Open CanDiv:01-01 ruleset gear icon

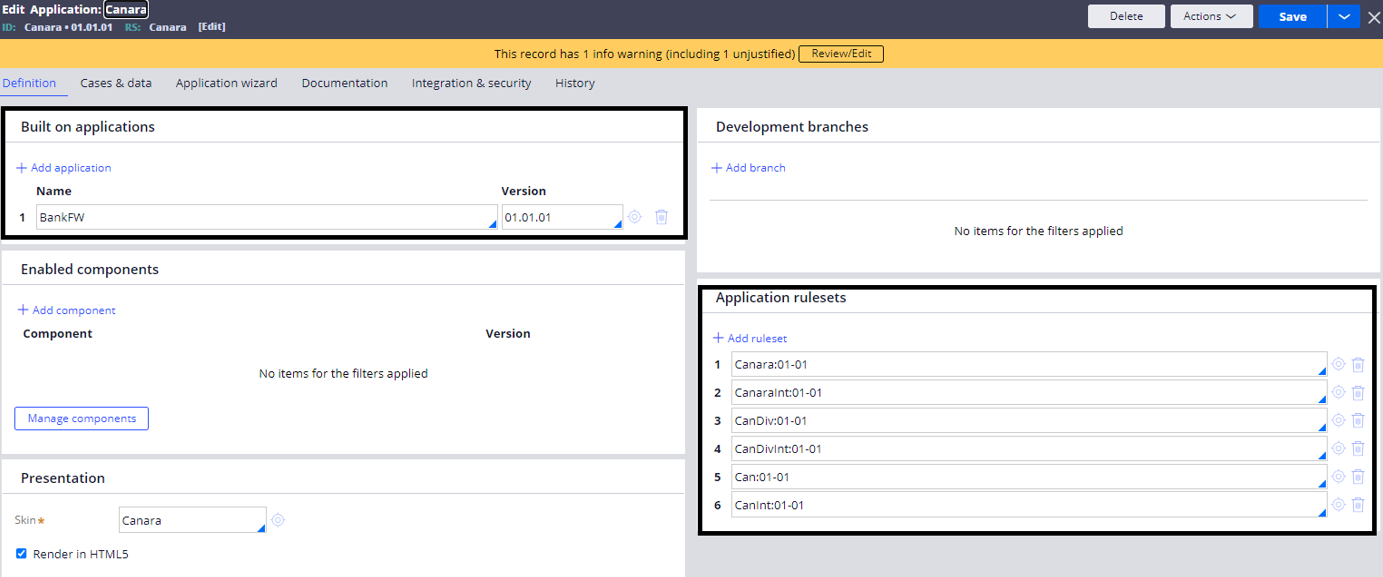pos(1337,420)
